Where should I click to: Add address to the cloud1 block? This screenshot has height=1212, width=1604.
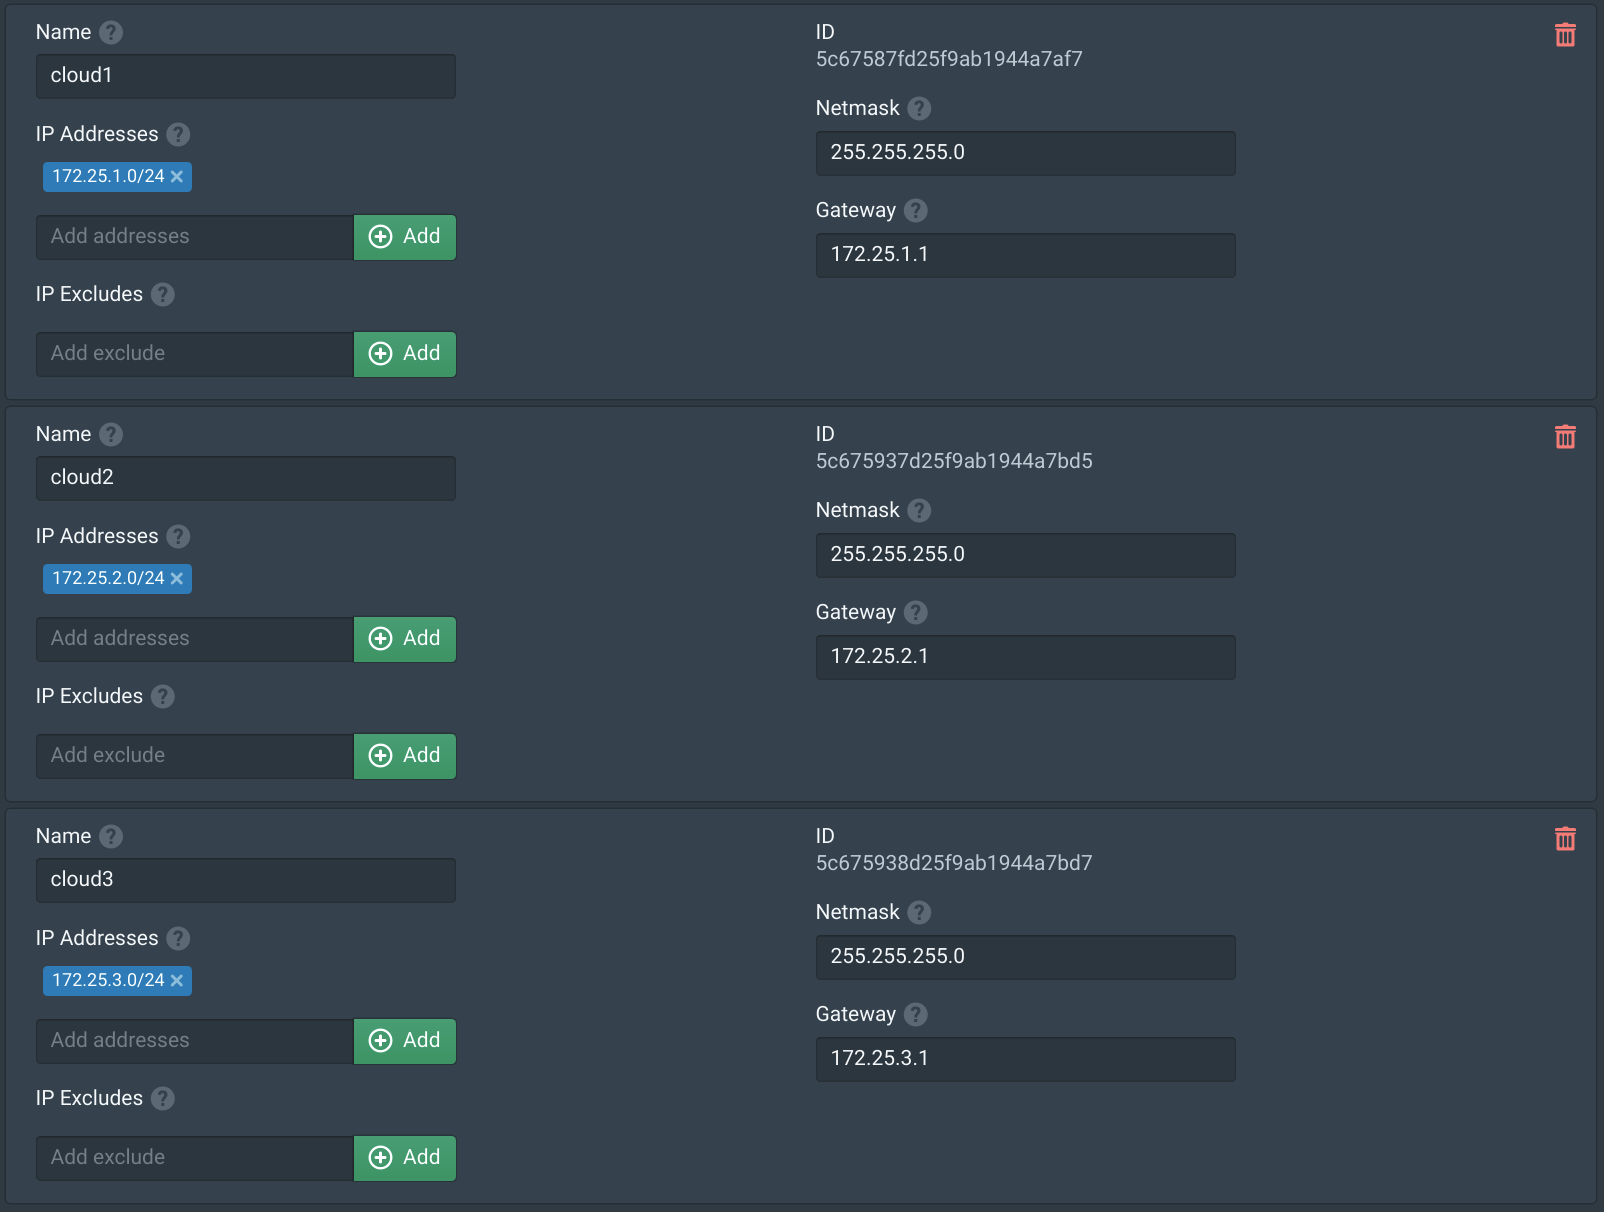tap(405, 237)
